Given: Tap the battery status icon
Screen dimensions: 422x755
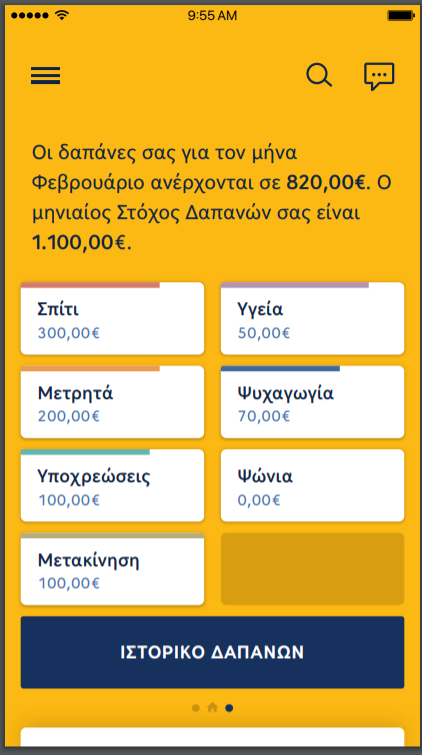Looking at the screenshot, I should point(401,16).
